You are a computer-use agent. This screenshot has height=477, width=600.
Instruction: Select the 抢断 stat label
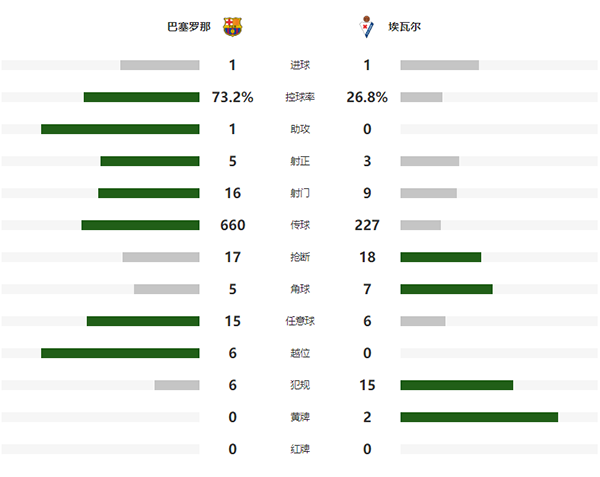tap(299, 257)
